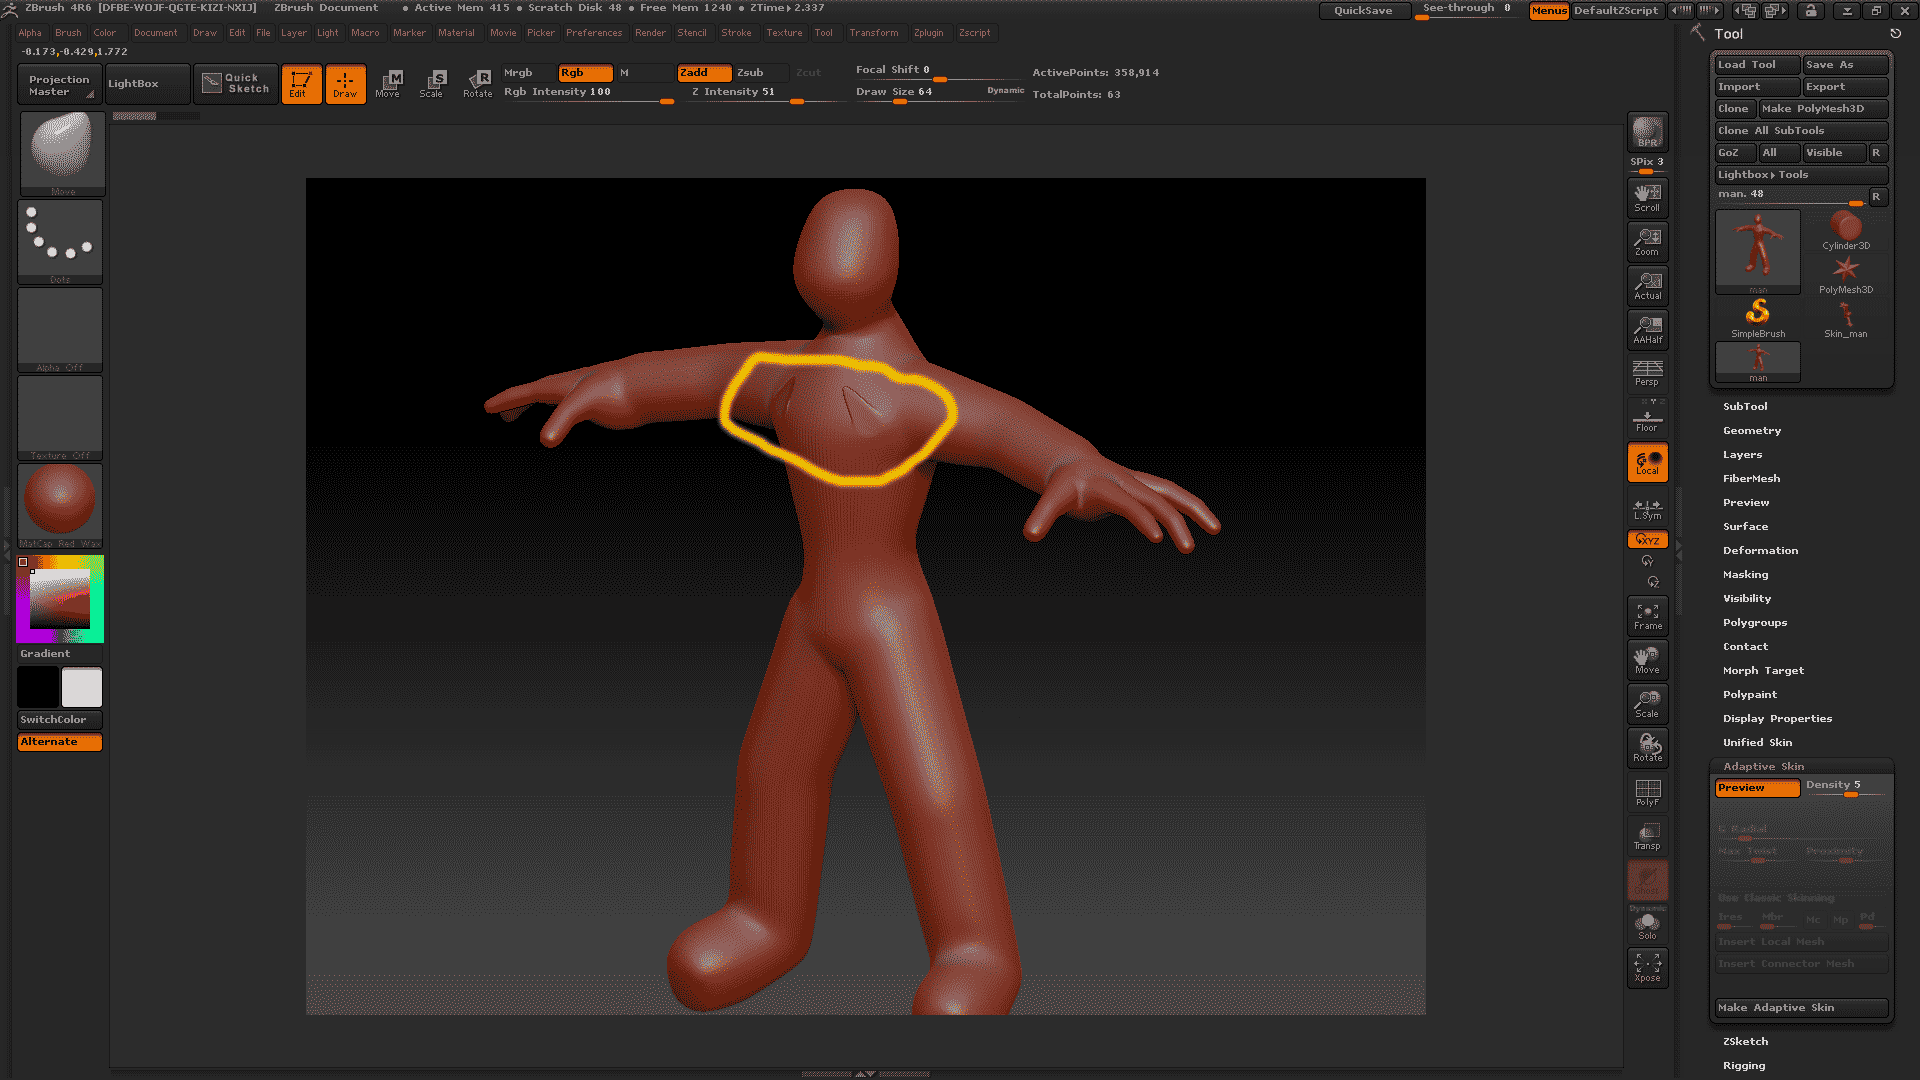
Task: Pick a color in the color picker
Action: (60, 599)
